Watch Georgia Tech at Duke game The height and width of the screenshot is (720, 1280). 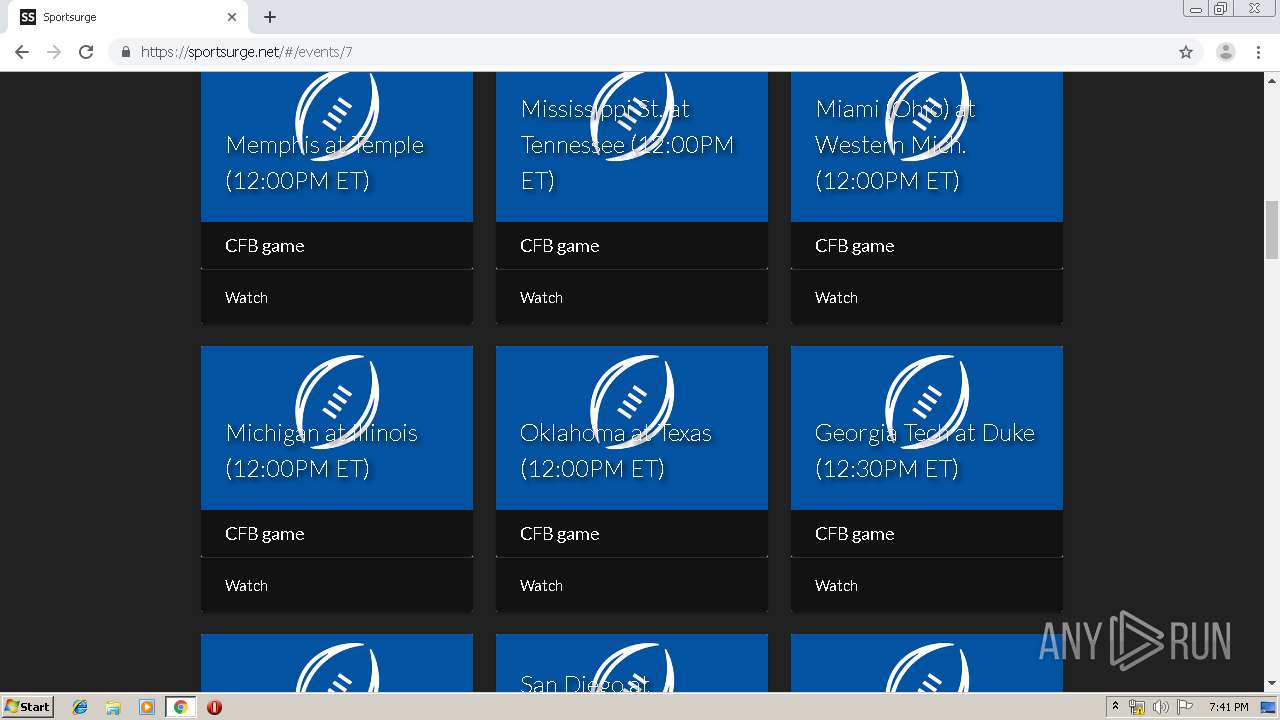[836, 586]
